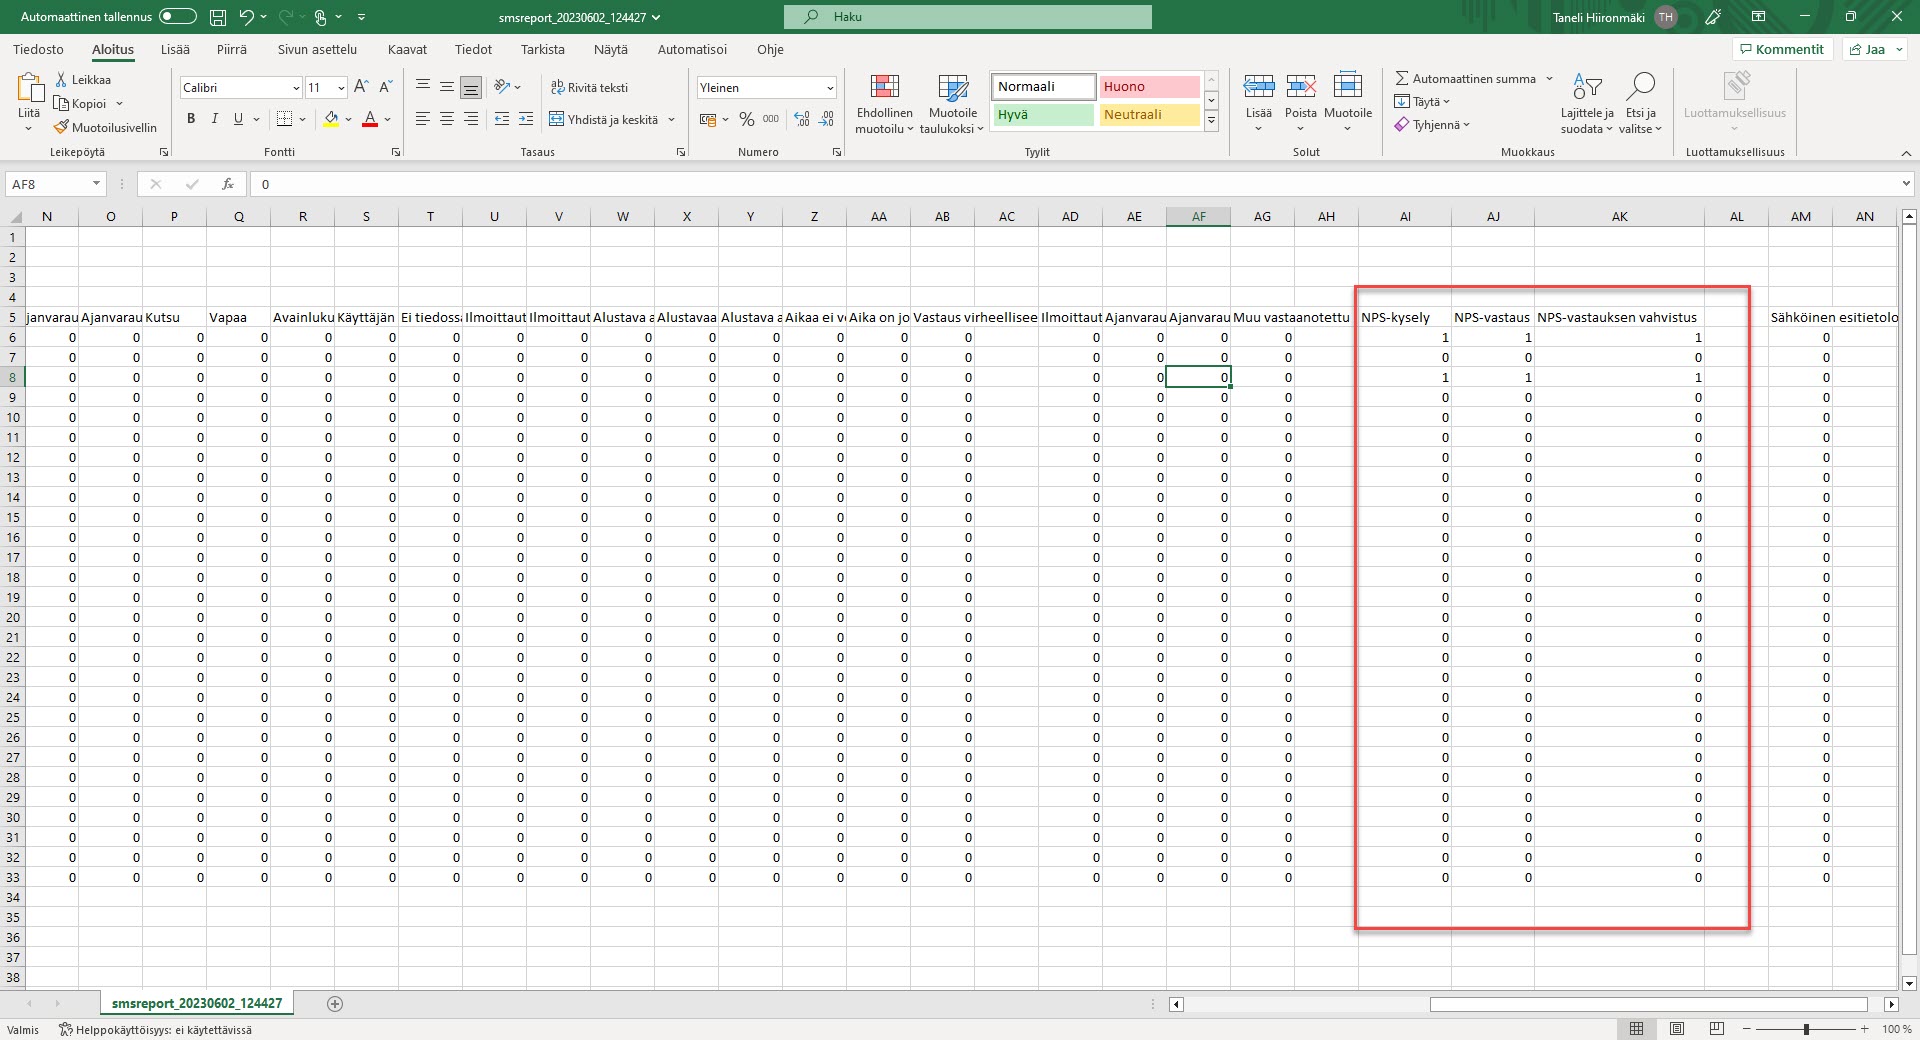Open the Kaavat ribbon tab
This screenshot has width=1920, height=1040.
click(407, 49)
